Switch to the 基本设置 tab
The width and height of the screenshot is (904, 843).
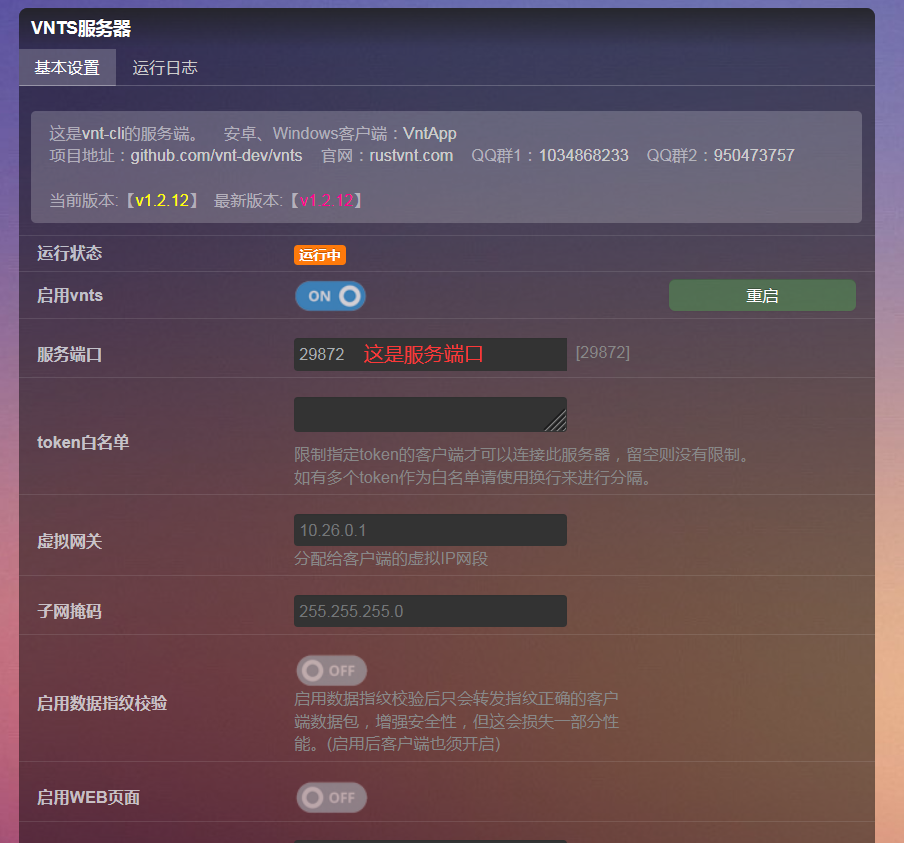tap(67, 67)
